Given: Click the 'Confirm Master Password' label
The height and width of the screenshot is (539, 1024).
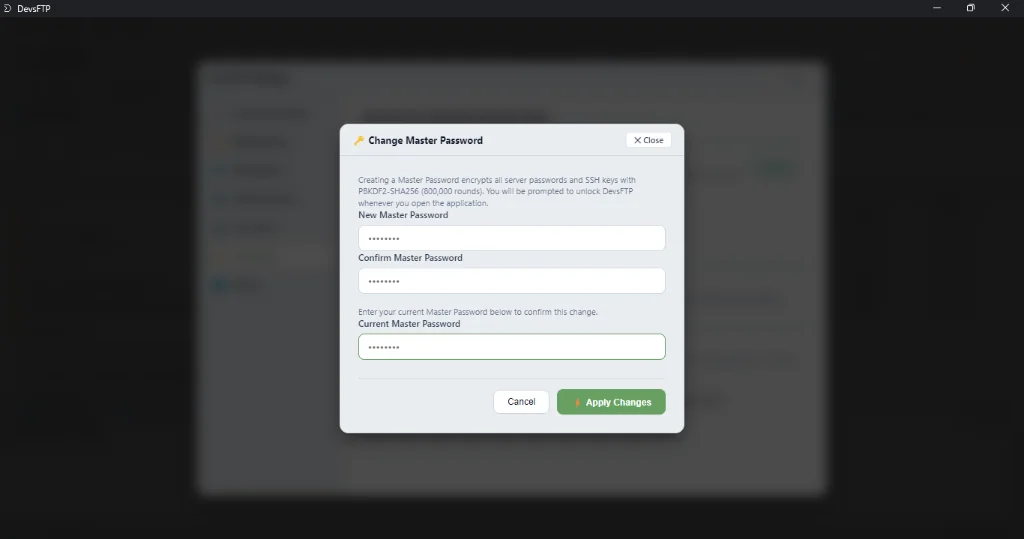Looking at the screenshot, I should [x=410, y=258].
